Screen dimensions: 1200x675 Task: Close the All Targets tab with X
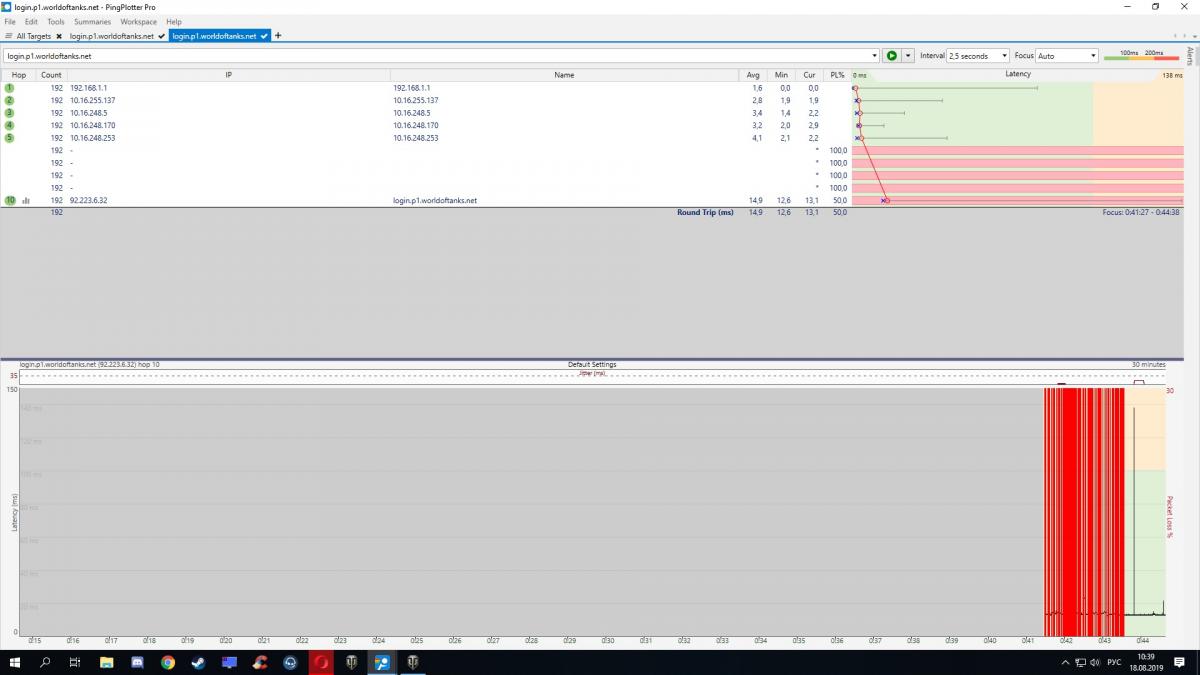point(59,36)
